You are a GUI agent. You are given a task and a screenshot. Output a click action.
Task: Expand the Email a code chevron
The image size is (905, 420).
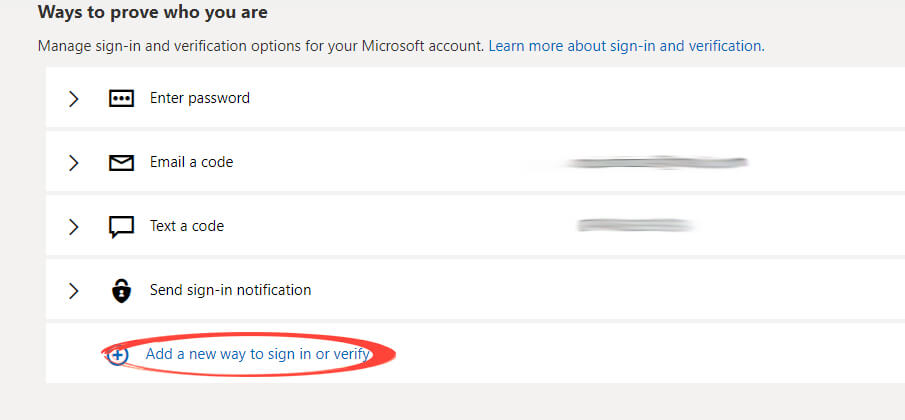click(x=73, y=163)
